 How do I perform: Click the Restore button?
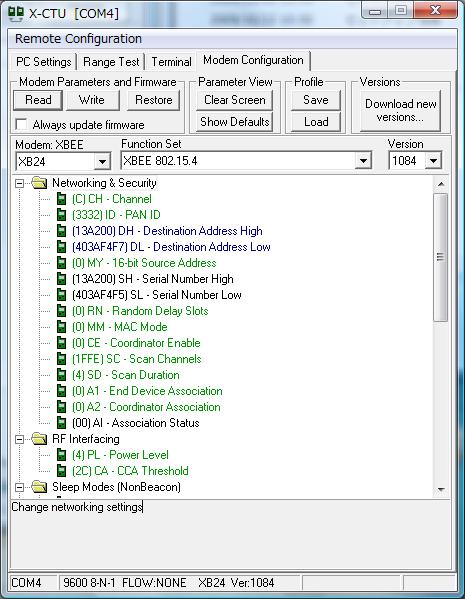154,100
